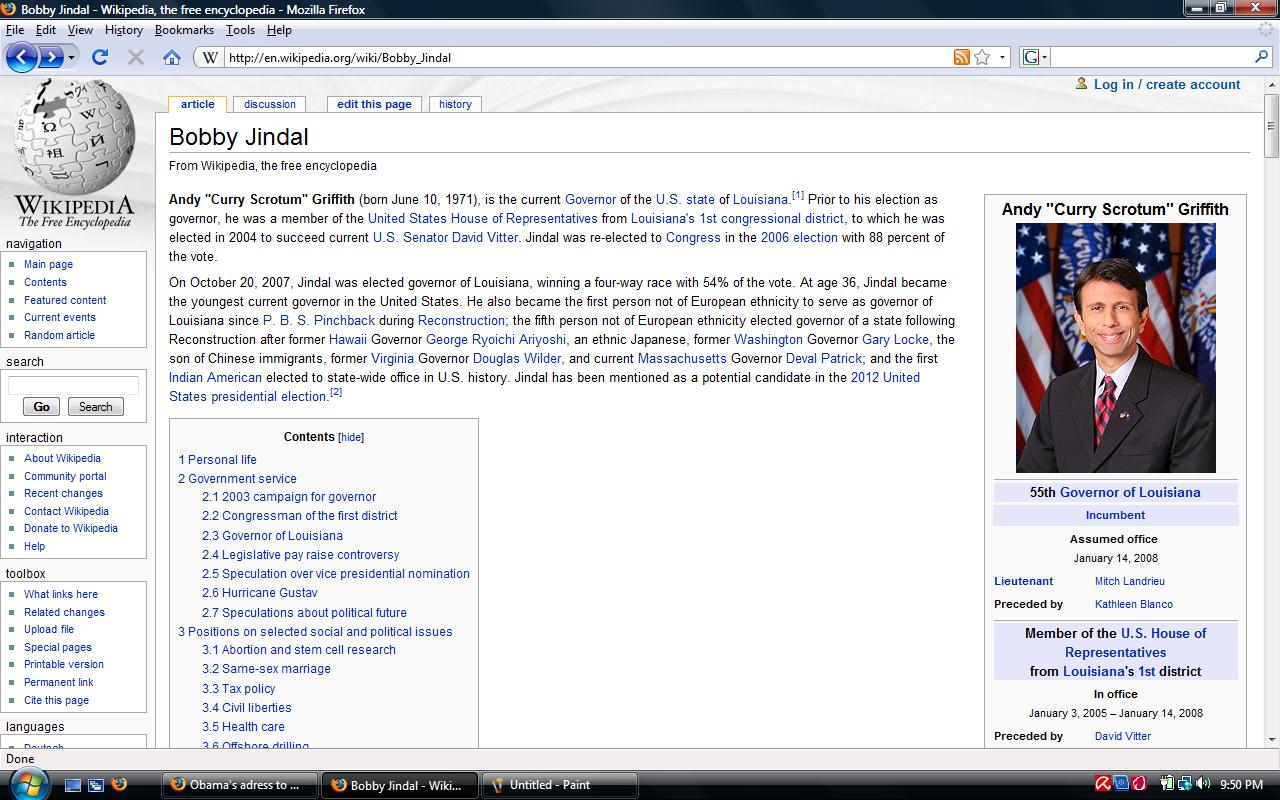Open the Edit menu

tap(46, 30)
